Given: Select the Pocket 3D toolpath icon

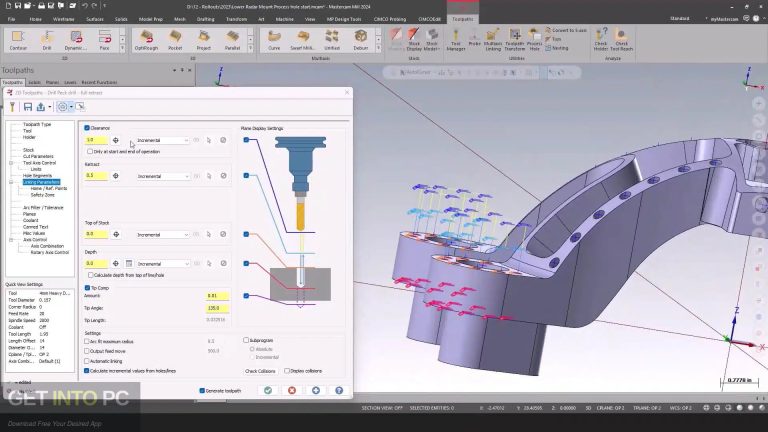Looking at the screenshot, I should (175, 40).
